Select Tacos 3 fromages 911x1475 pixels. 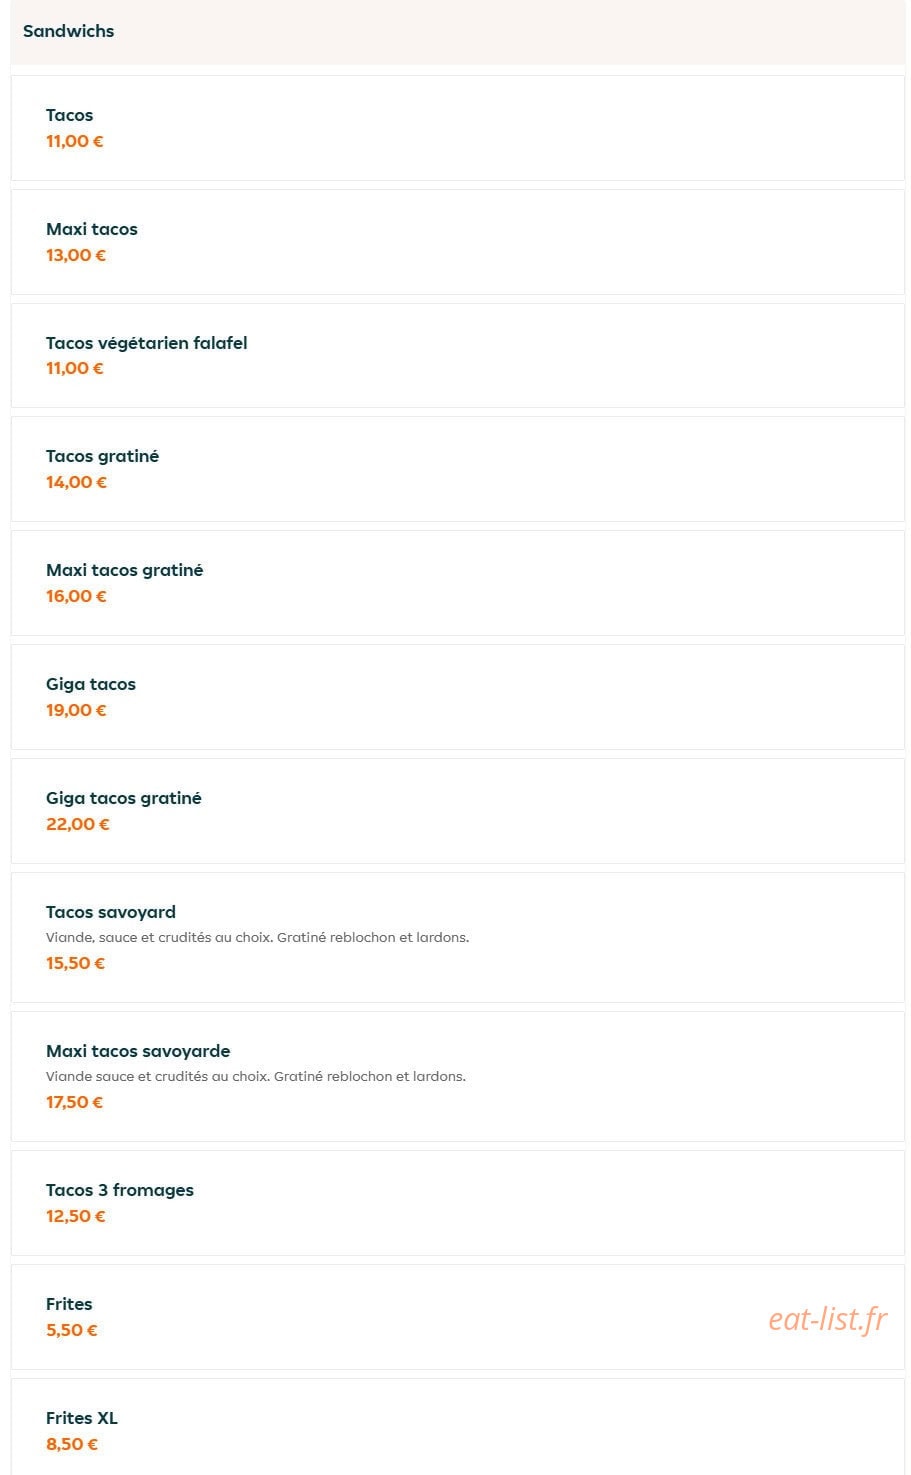457,1203
